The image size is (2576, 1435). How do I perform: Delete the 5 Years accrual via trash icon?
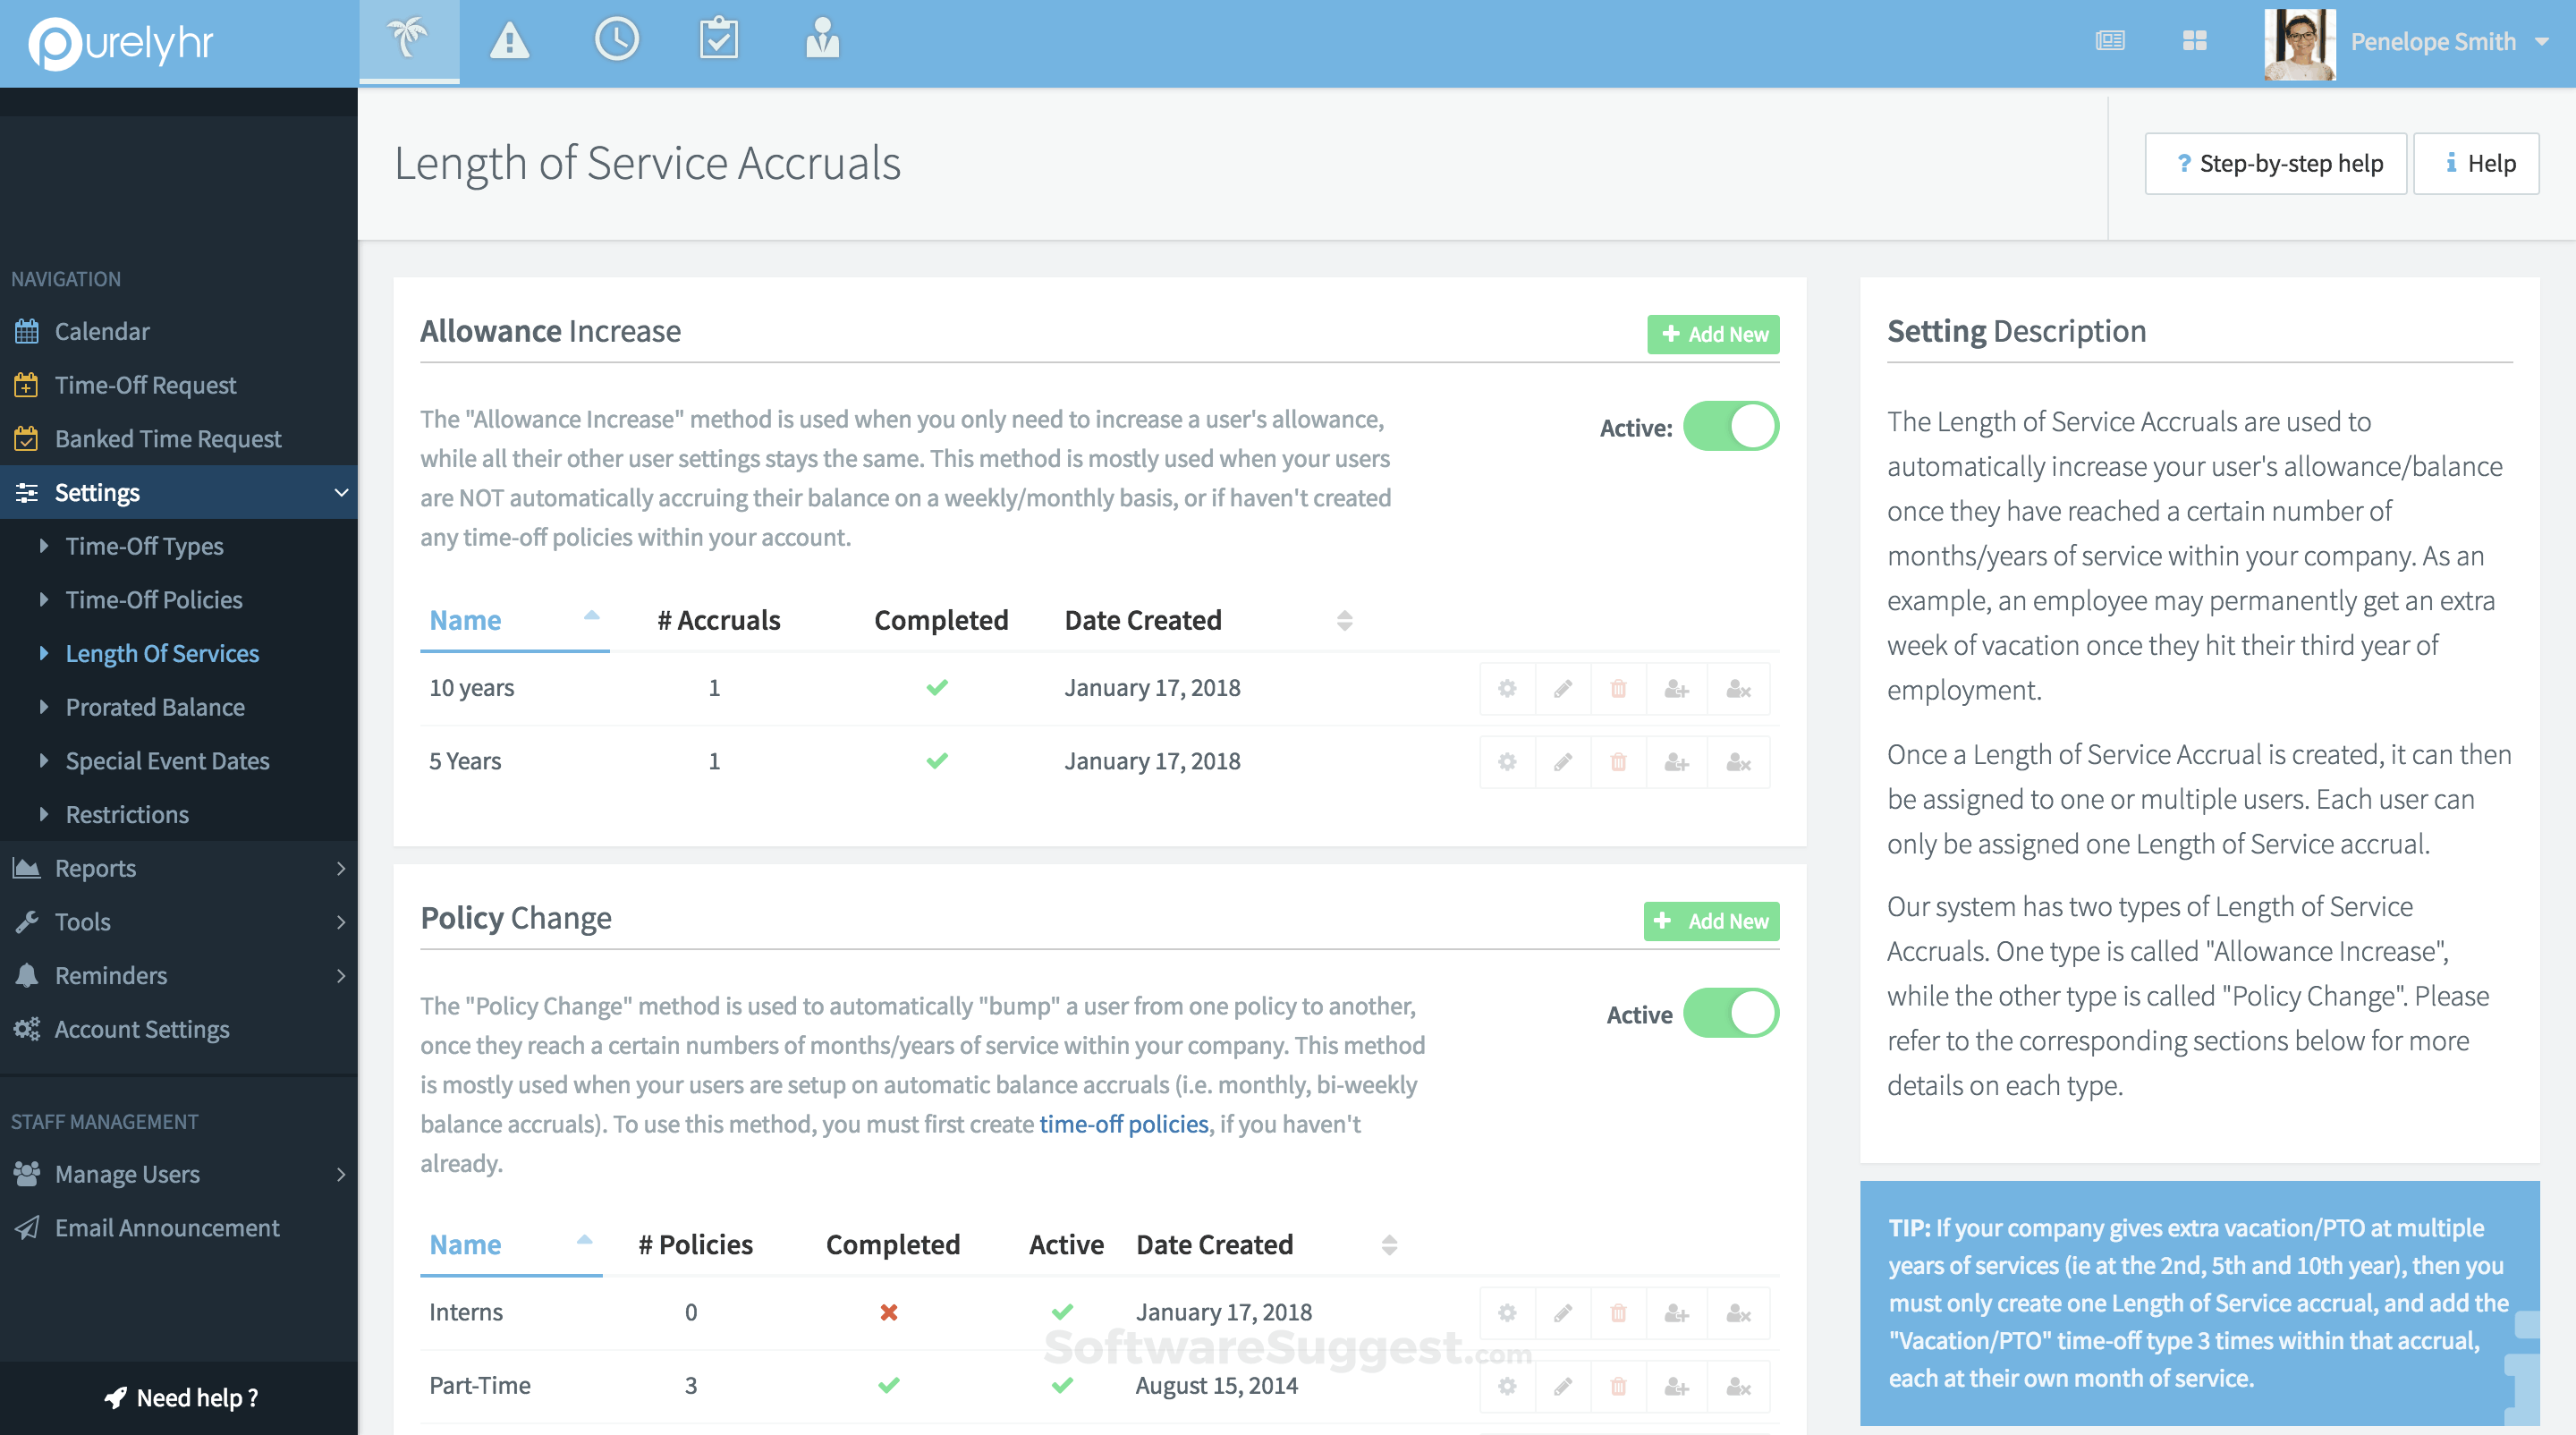click(x=1618, y=762)
